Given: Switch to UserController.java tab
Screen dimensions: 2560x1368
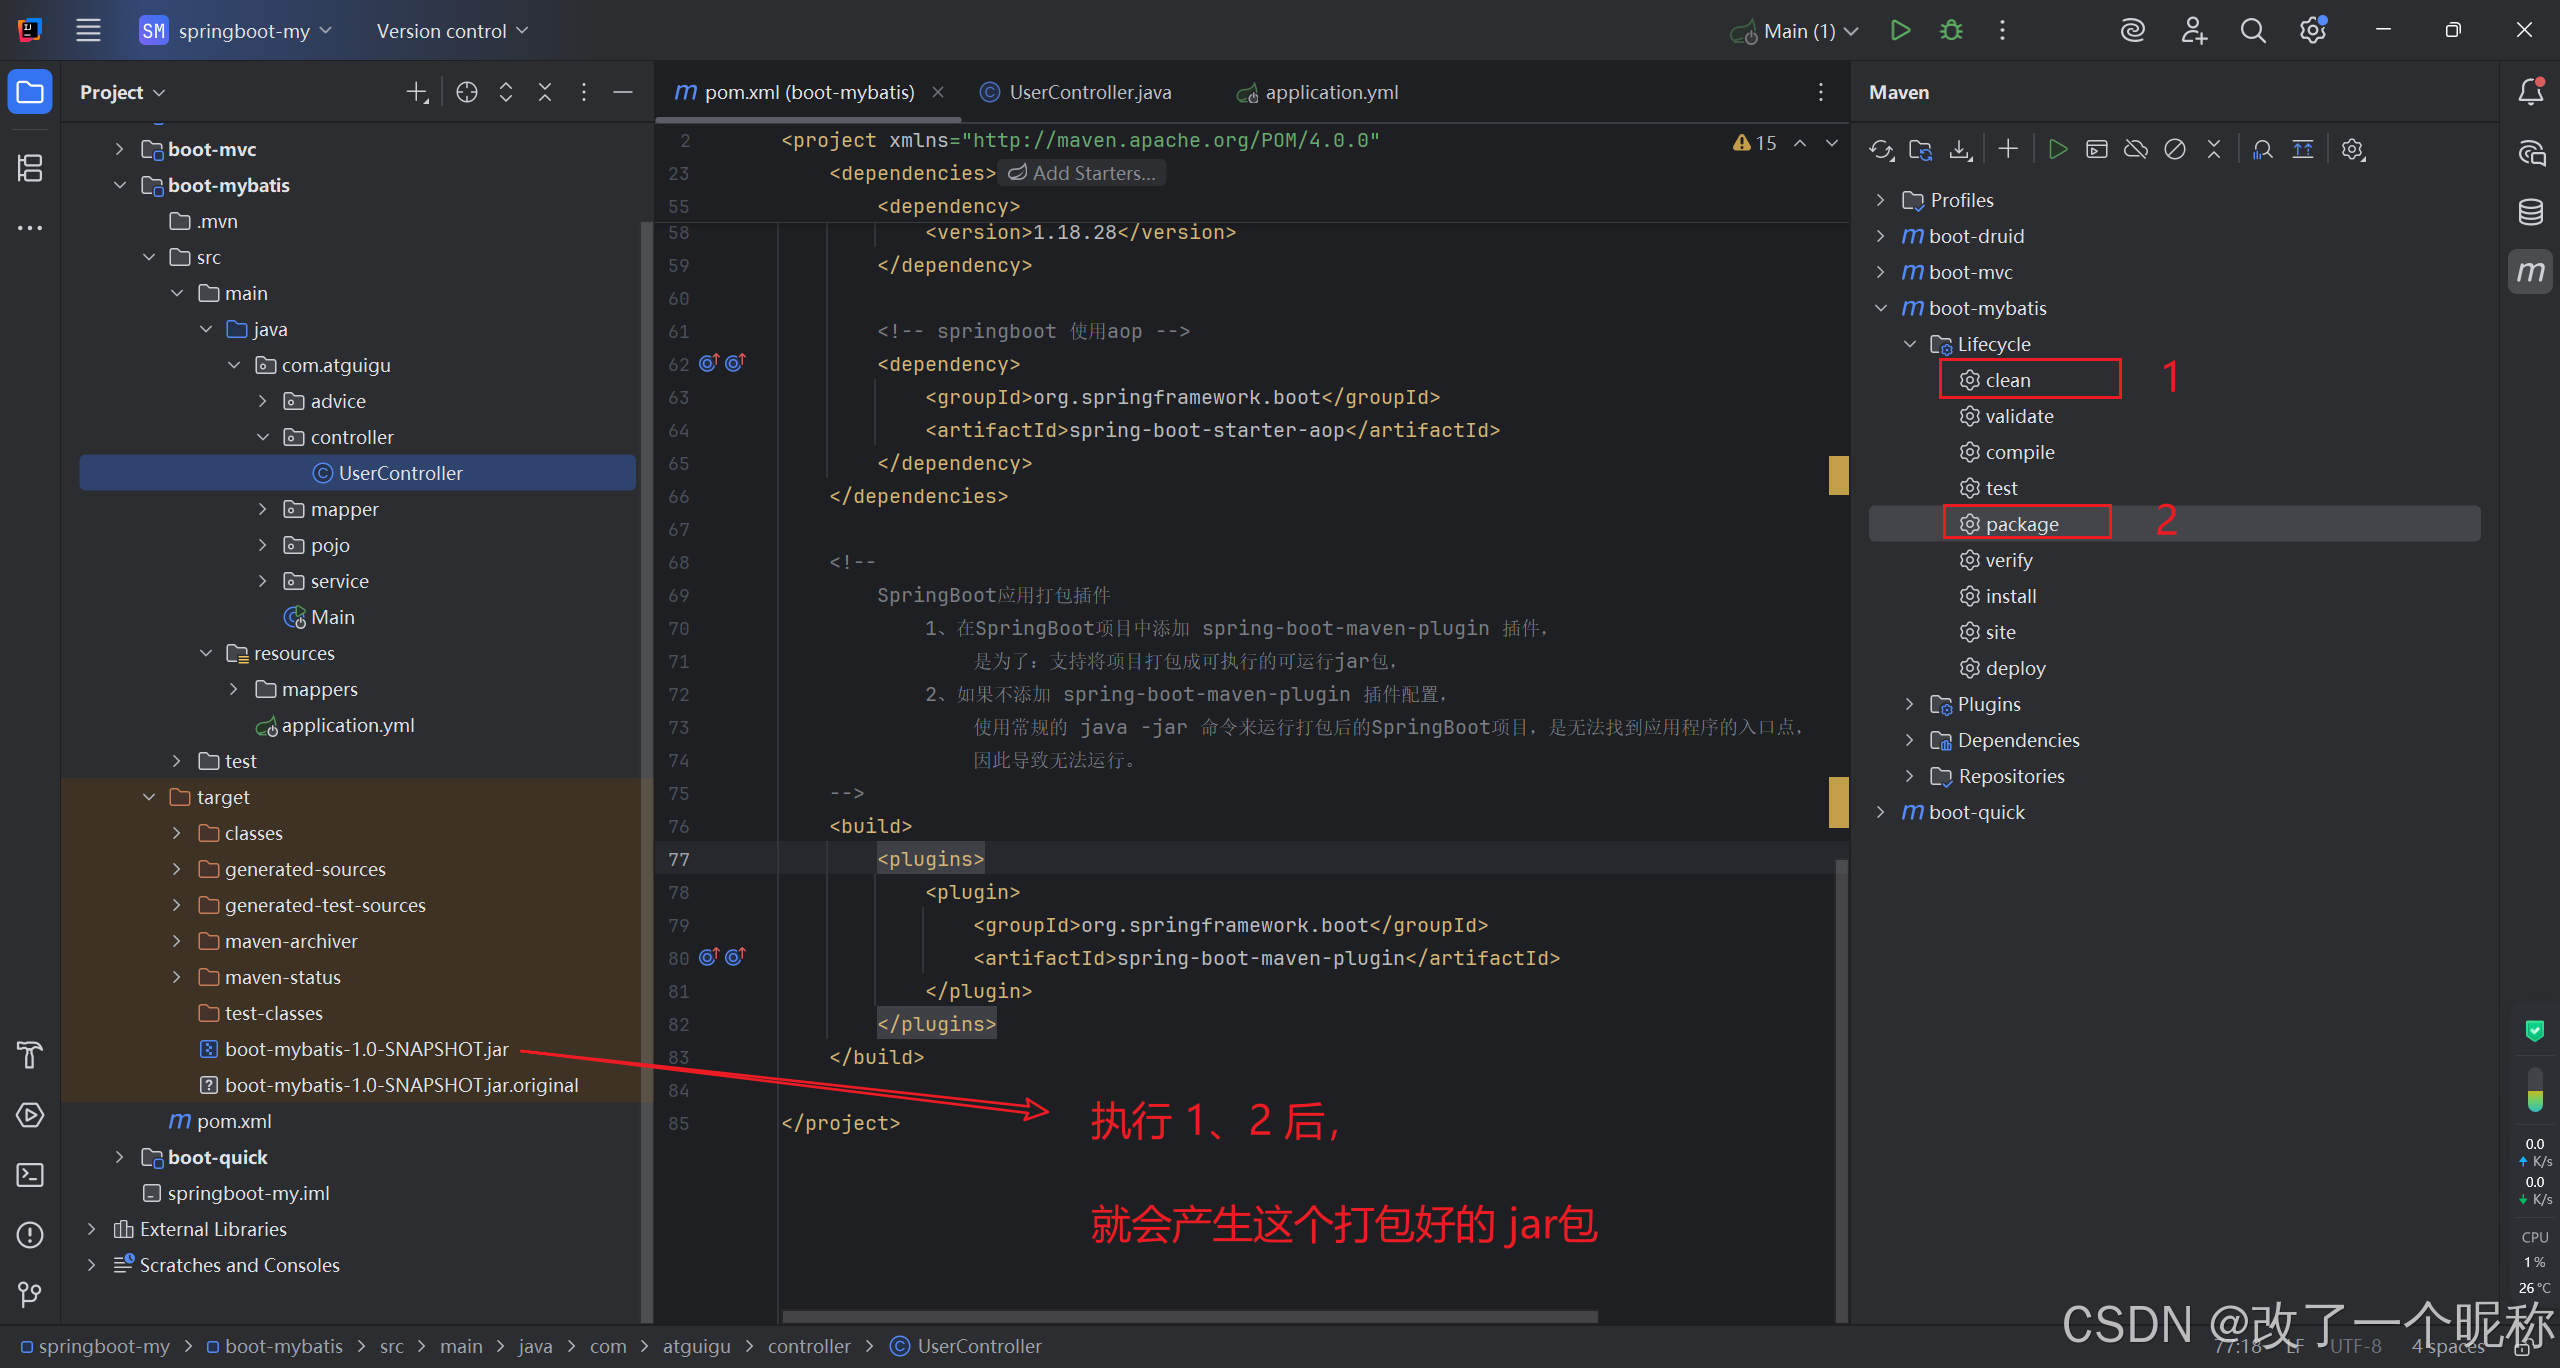Looking at the screenshot, I should click(x=1089, y=92).
